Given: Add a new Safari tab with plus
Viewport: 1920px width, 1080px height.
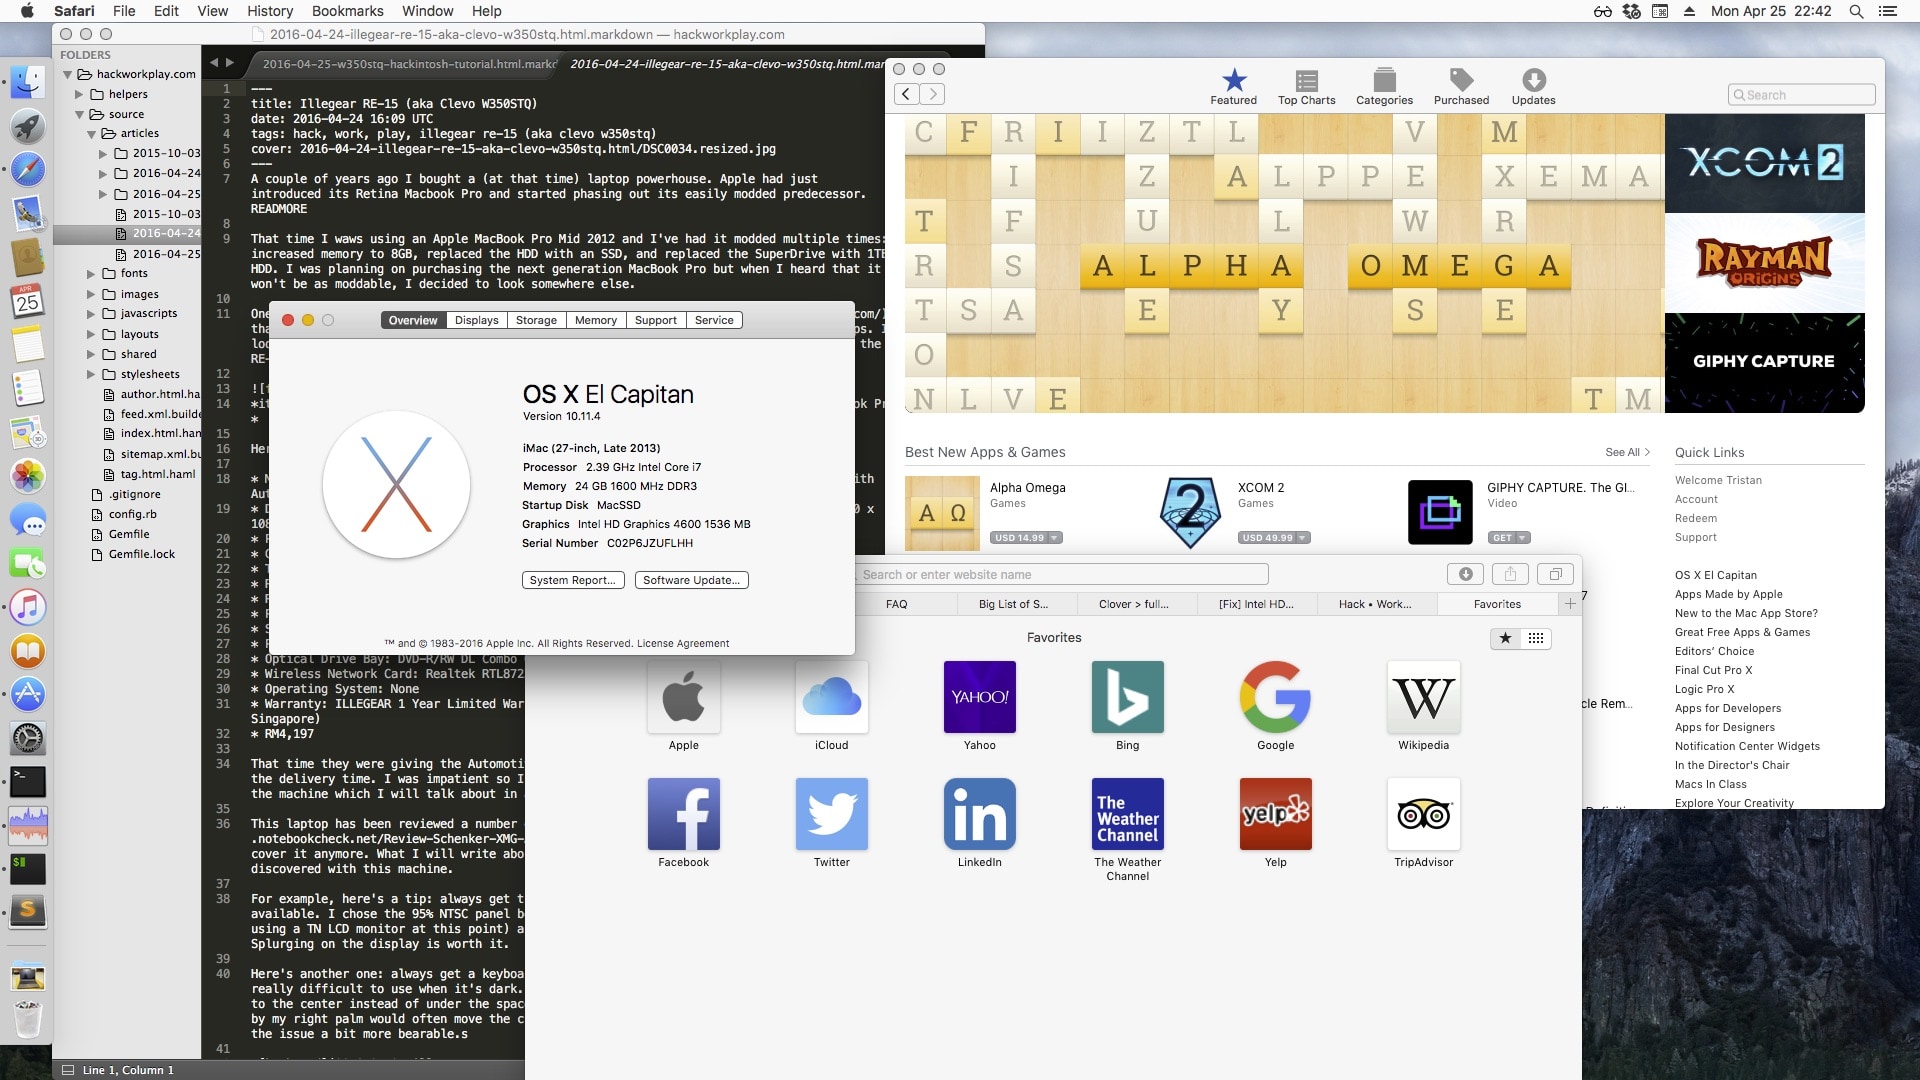Looking at the screenshot, I should pyautogui.click(x=1570, y=604).
